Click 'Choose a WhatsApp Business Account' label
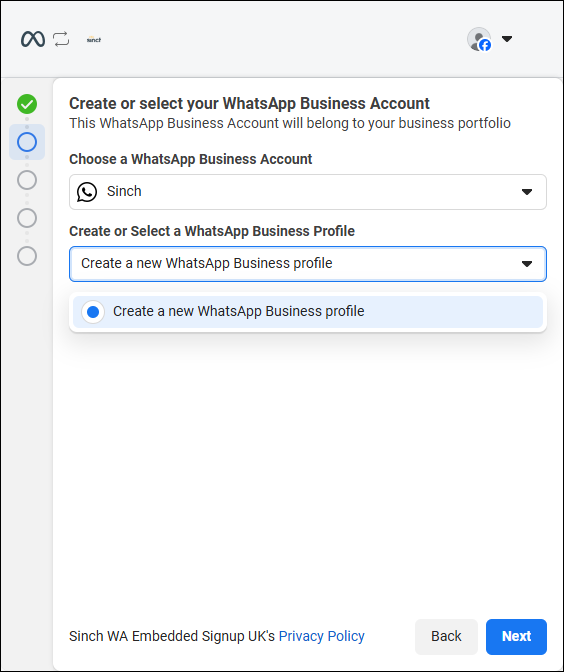Viewport: 564px width, 672px height. pos(191,159)
